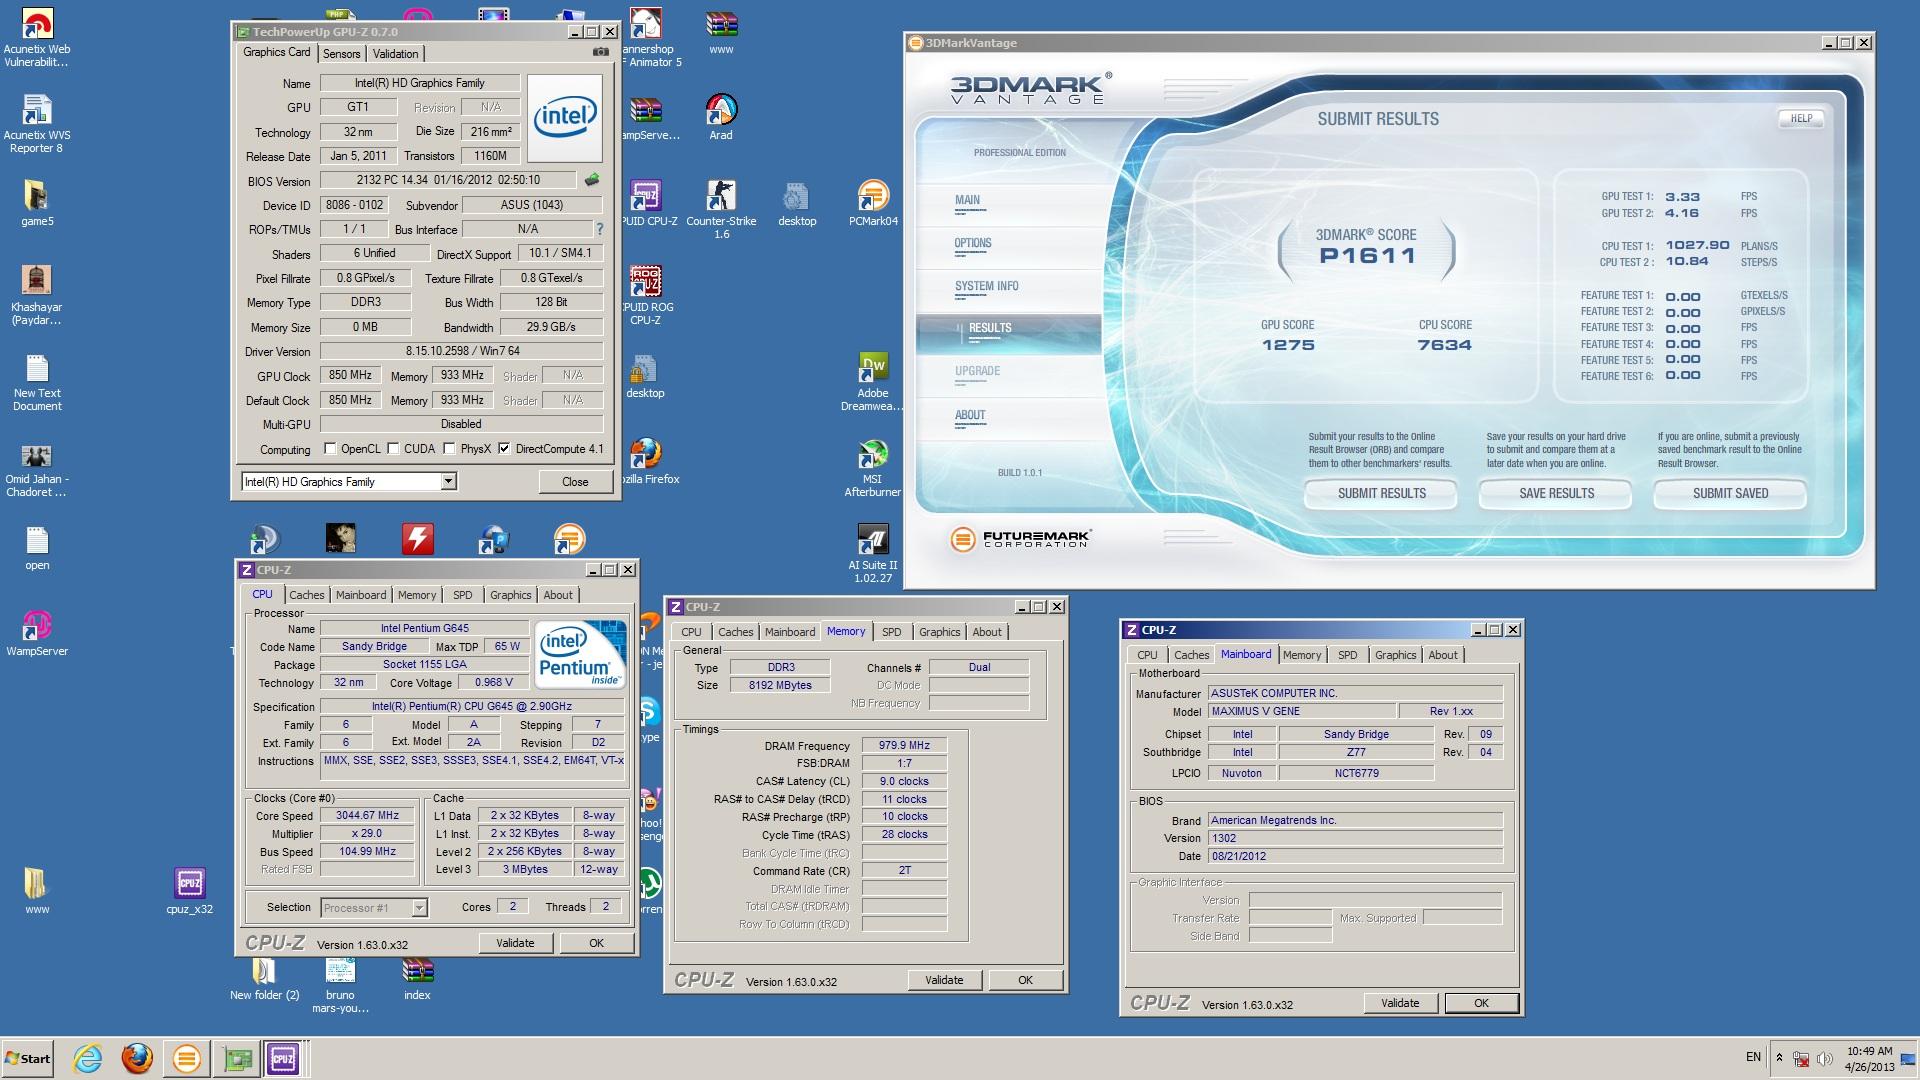Open the www archive icon at top

click(x=720, y=32)
